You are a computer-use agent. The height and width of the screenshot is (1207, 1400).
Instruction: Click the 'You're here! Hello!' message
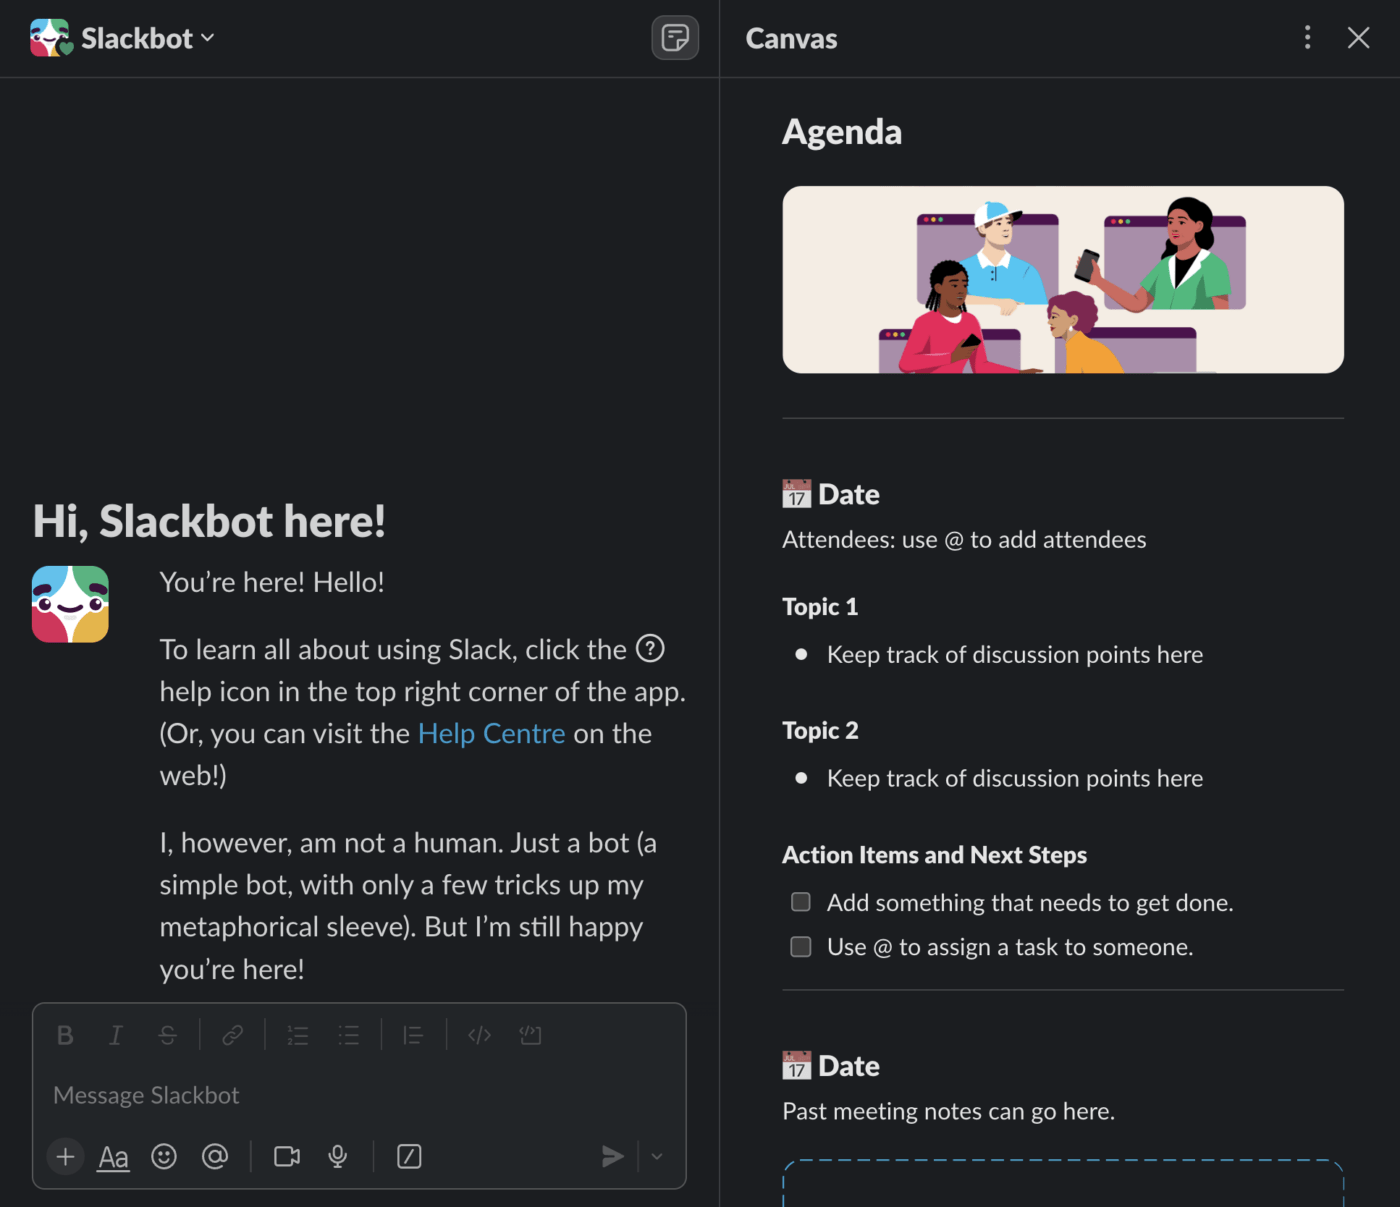click(x=272, y=582)
